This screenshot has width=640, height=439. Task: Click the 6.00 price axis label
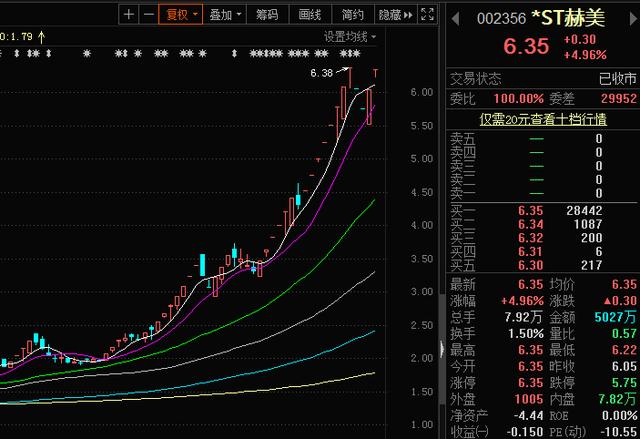[x=422, y=92]
